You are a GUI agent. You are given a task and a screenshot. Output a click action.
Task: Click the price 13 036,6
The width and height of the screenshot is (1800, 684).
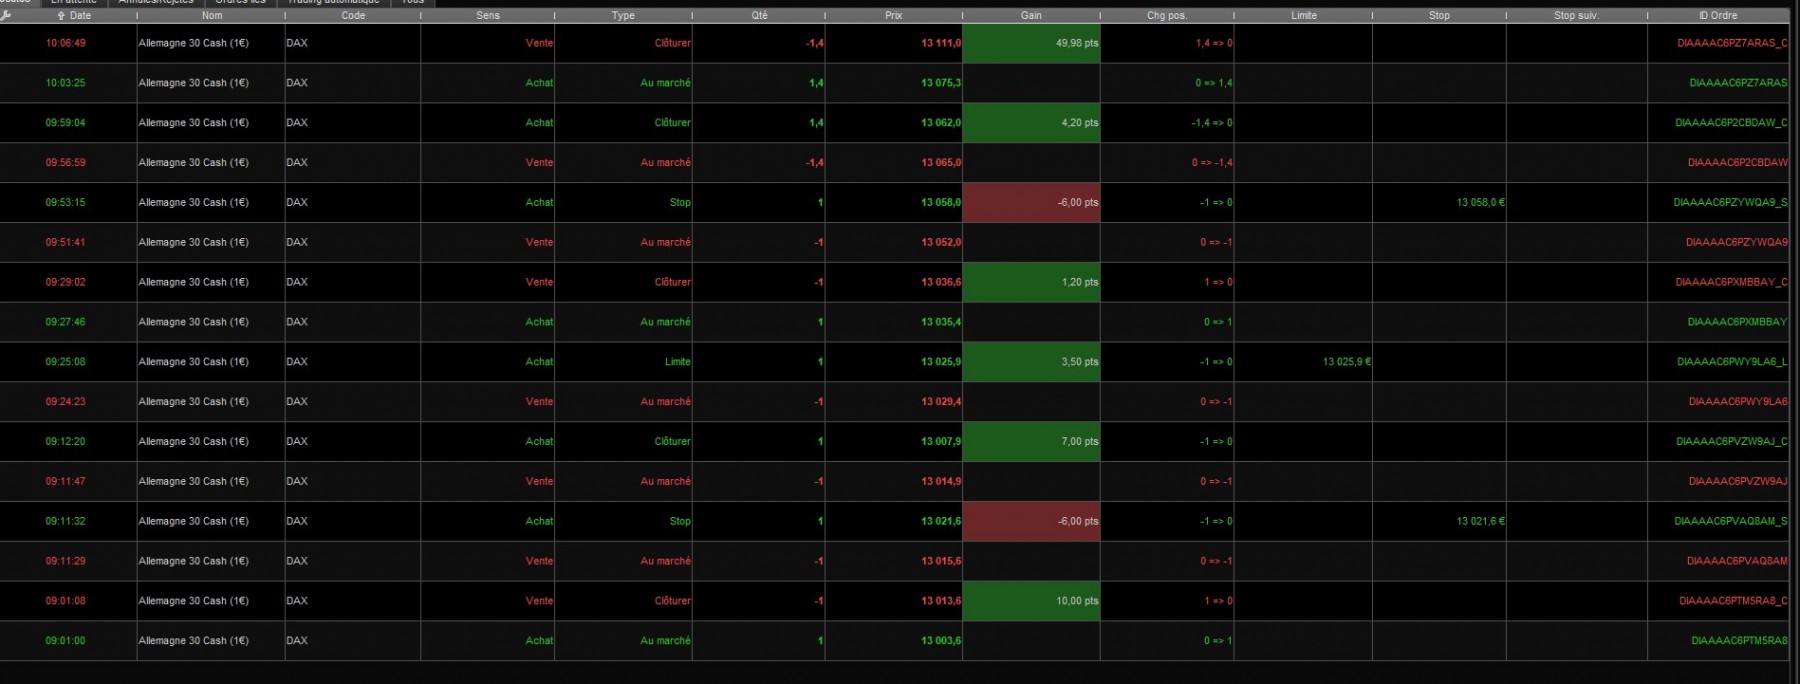pos(941,283)
